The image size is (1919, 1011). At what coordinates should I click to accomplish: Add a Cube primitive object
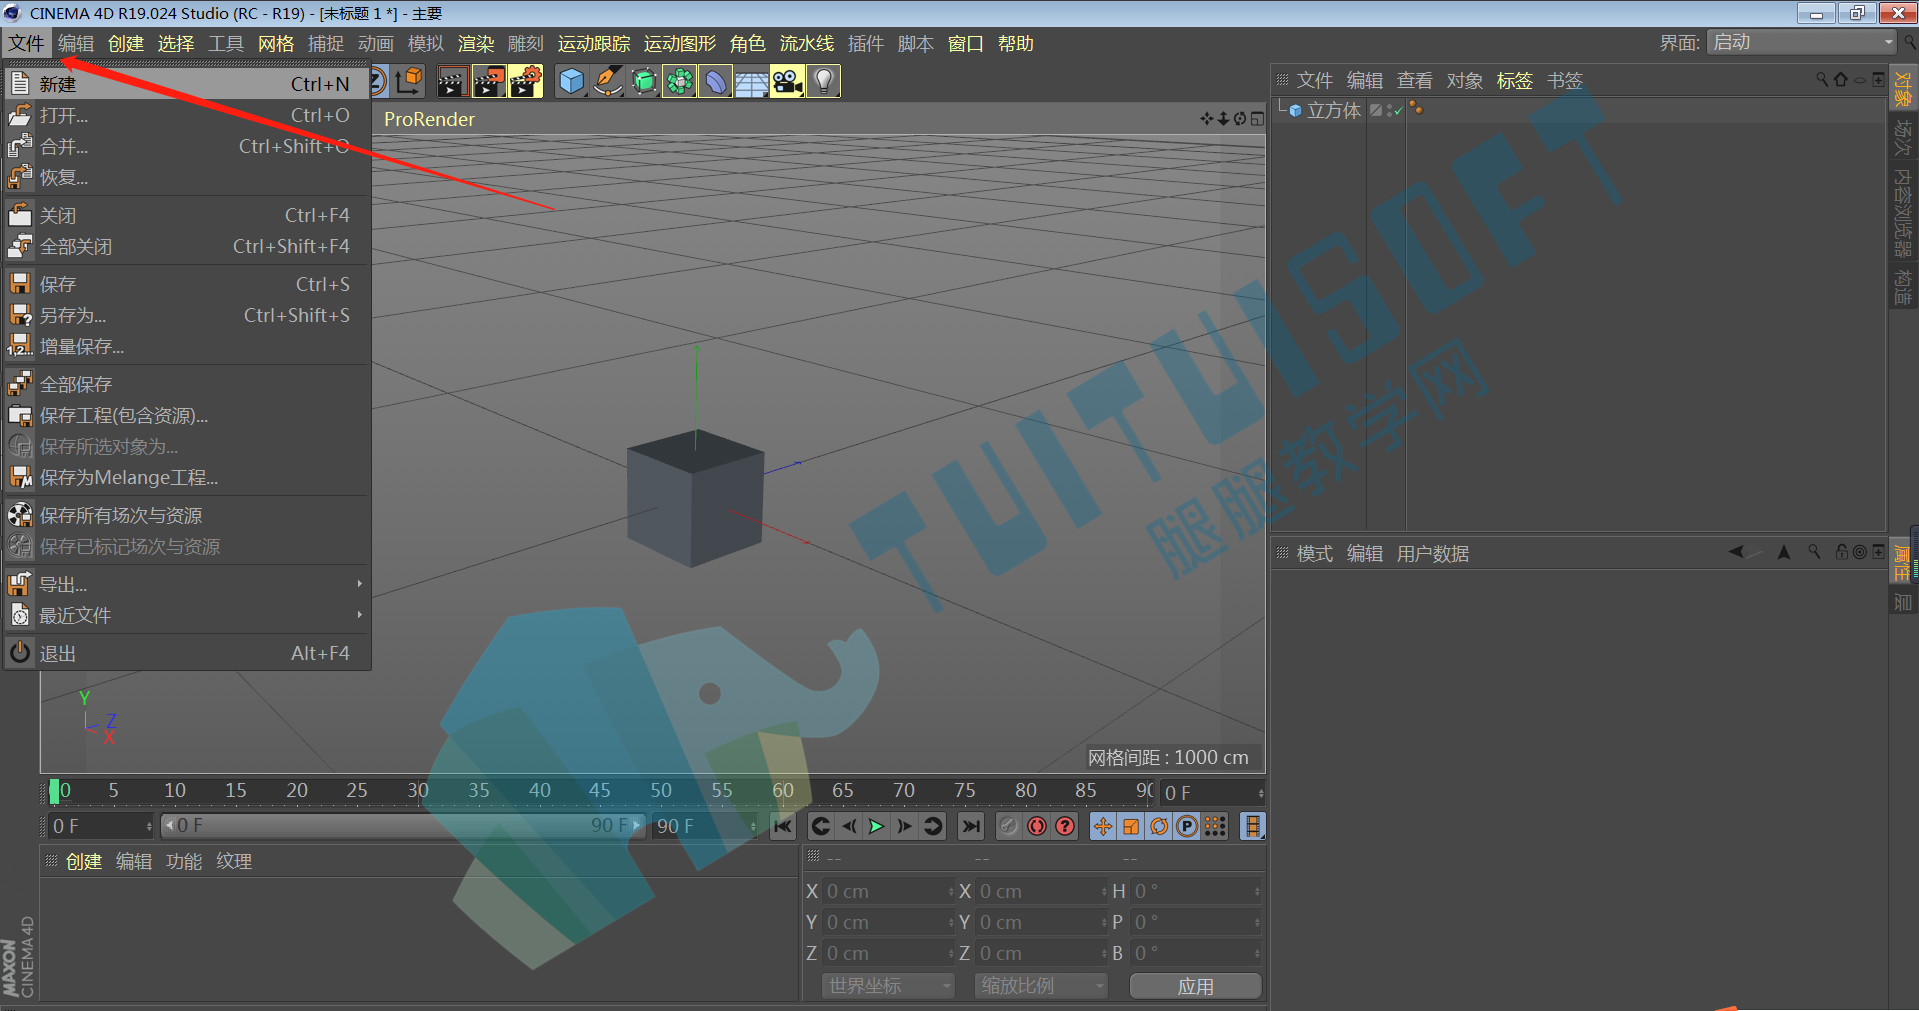point(571,81)
